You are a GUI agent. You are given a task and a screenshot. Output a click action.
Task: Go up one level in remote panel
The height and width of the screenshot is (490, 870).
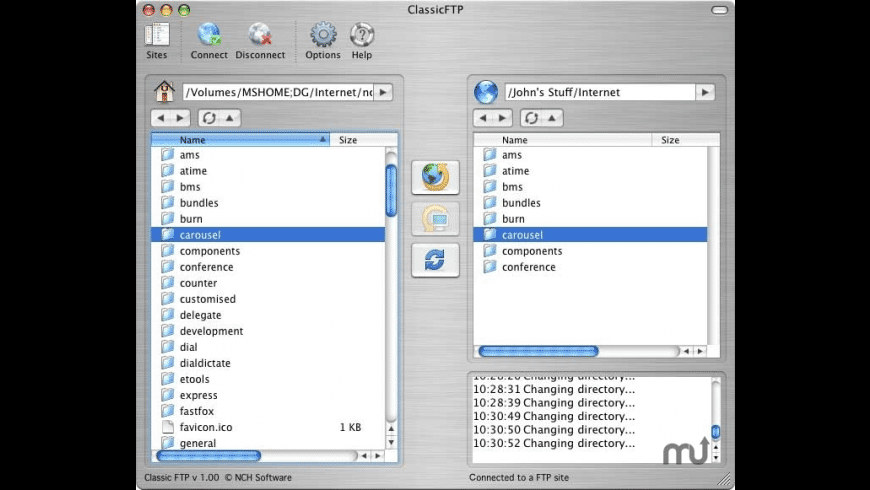[x=552, y=118]
